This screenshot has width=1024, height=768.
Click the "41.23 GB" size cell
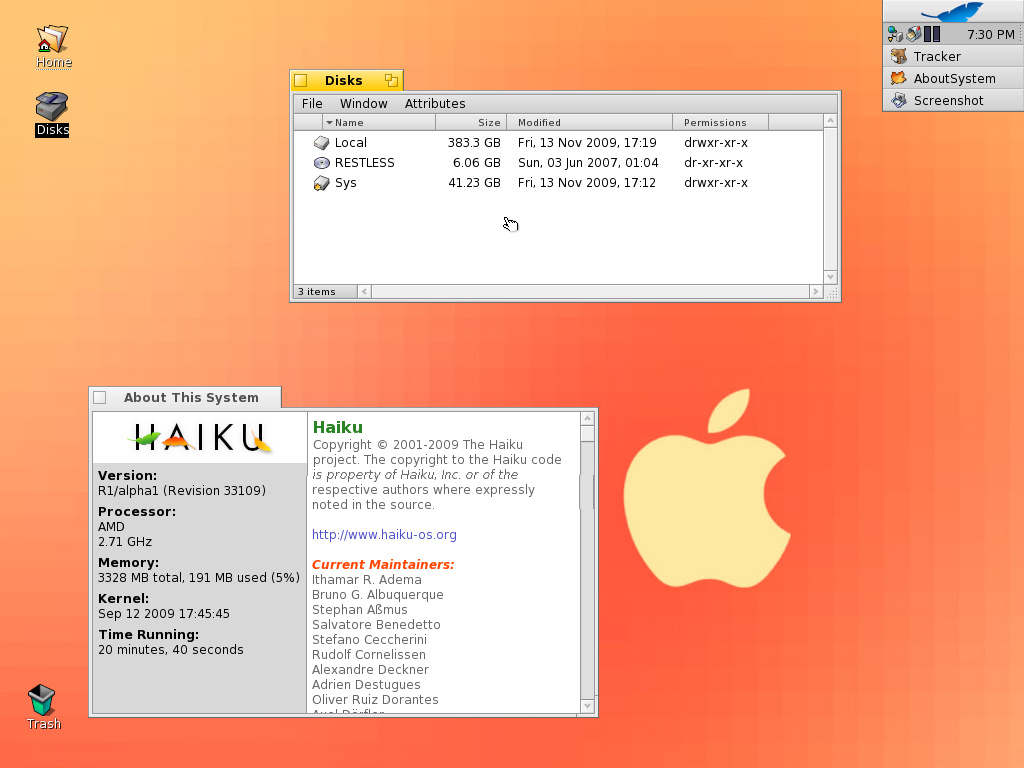474,183
